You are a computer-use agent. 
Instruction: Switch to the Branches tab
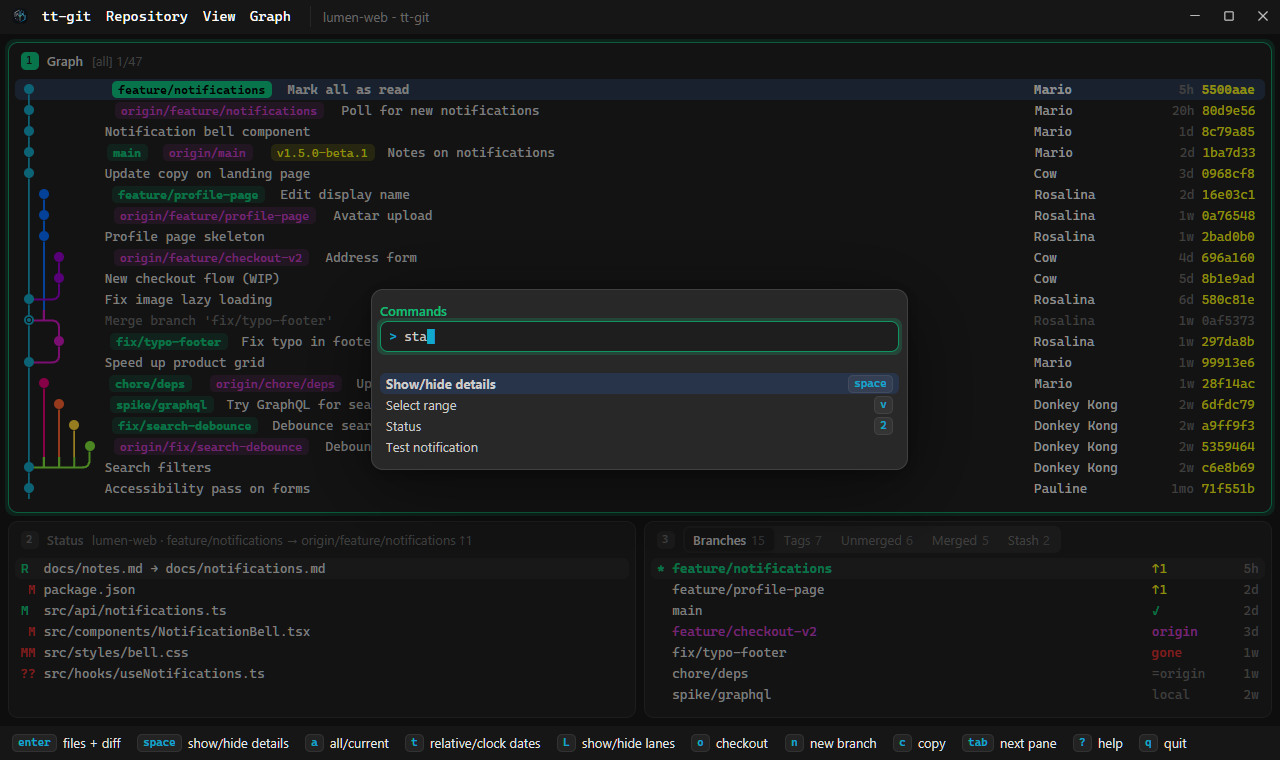point(729,540)
